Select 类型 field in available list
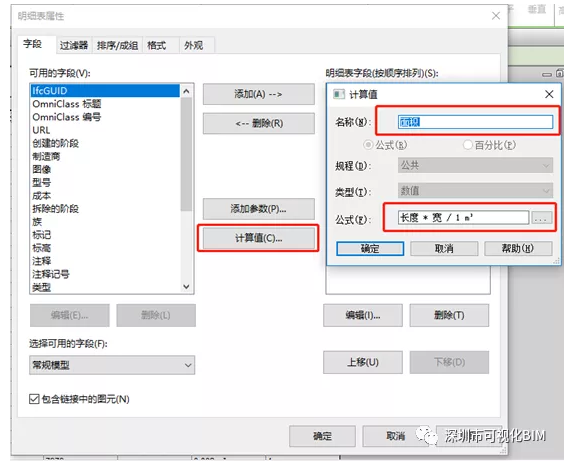The image size is (572, 468). pos(105,287)
